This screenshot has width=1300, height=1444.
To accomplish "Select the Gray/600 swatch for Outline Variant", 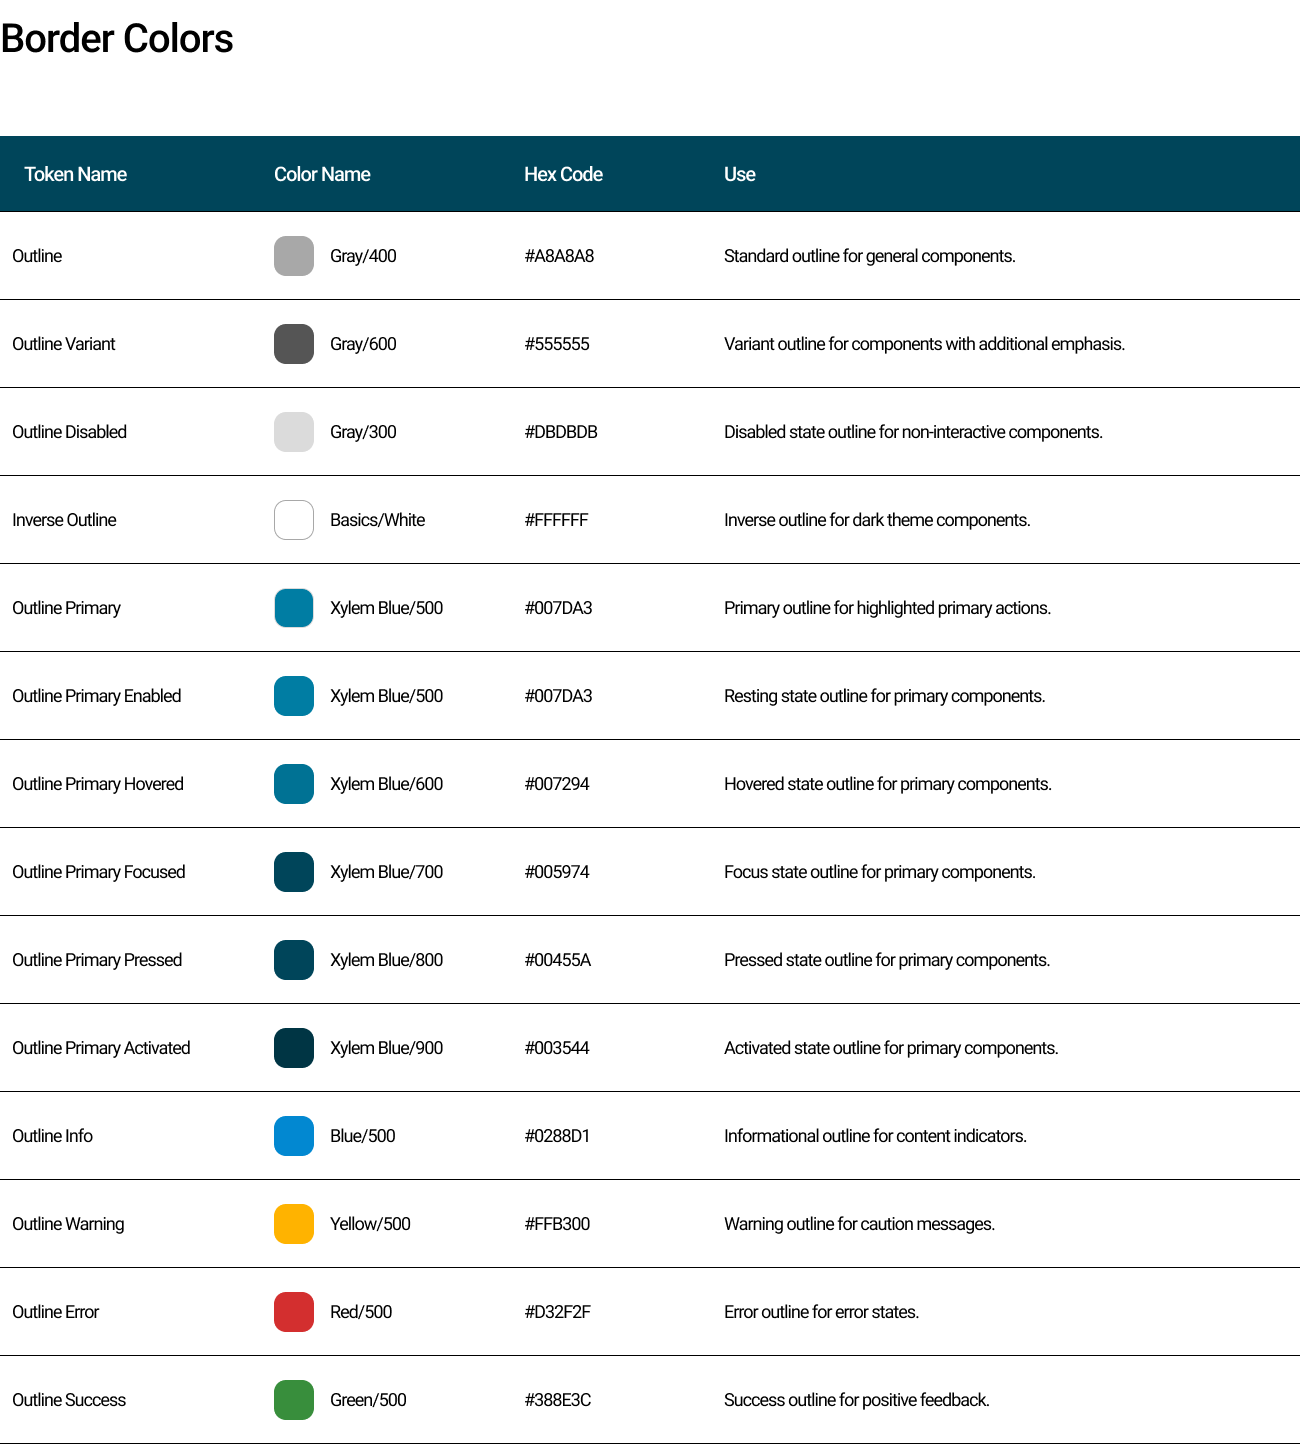I will (x=293, y=344).
